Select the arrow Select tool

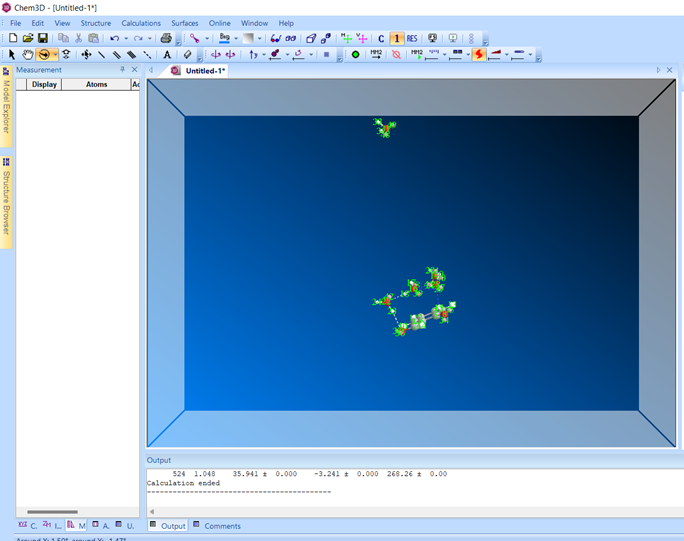pos(12,55)
